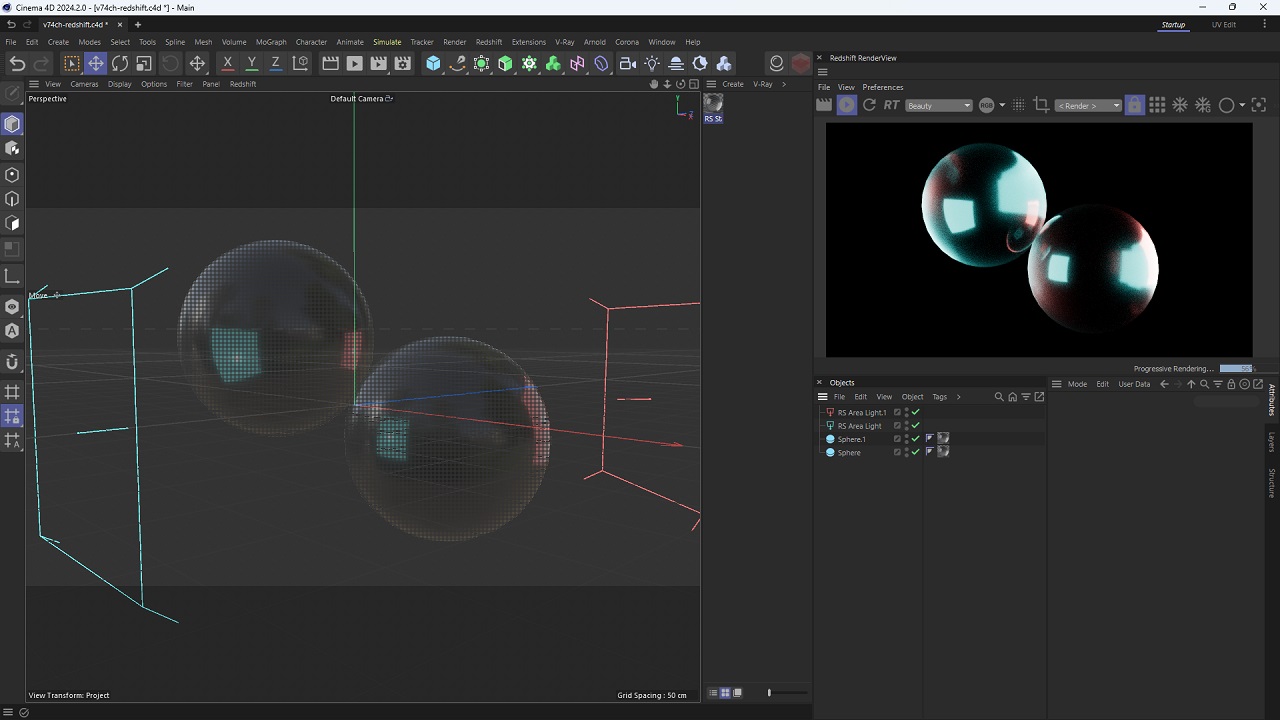Screen dimensions: 1280x720
Task: Switch to the UV Edit layout tab
Action: pyautogui.click(x=1223, y=25)
